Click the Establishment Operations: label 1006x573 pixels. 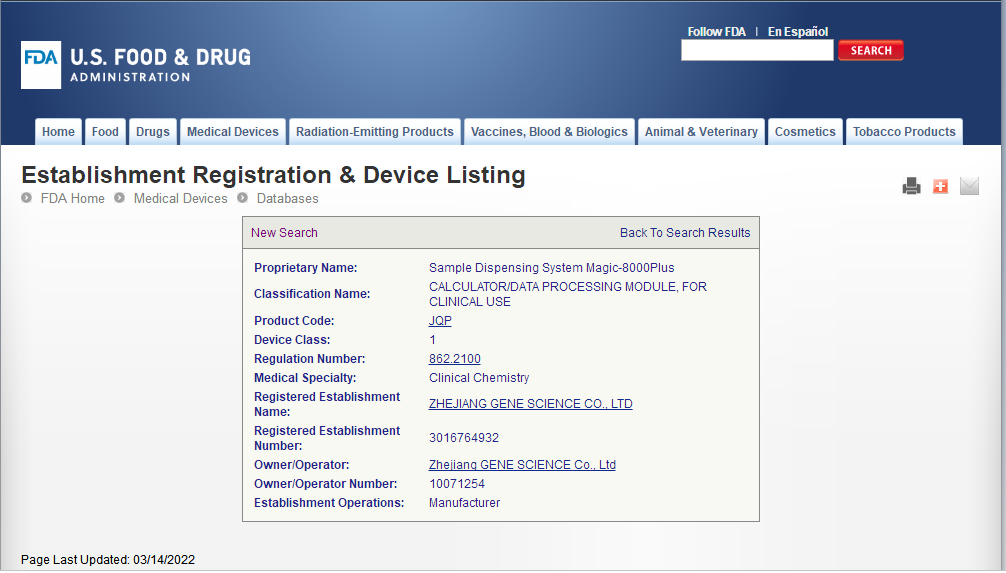pos(329,503)
